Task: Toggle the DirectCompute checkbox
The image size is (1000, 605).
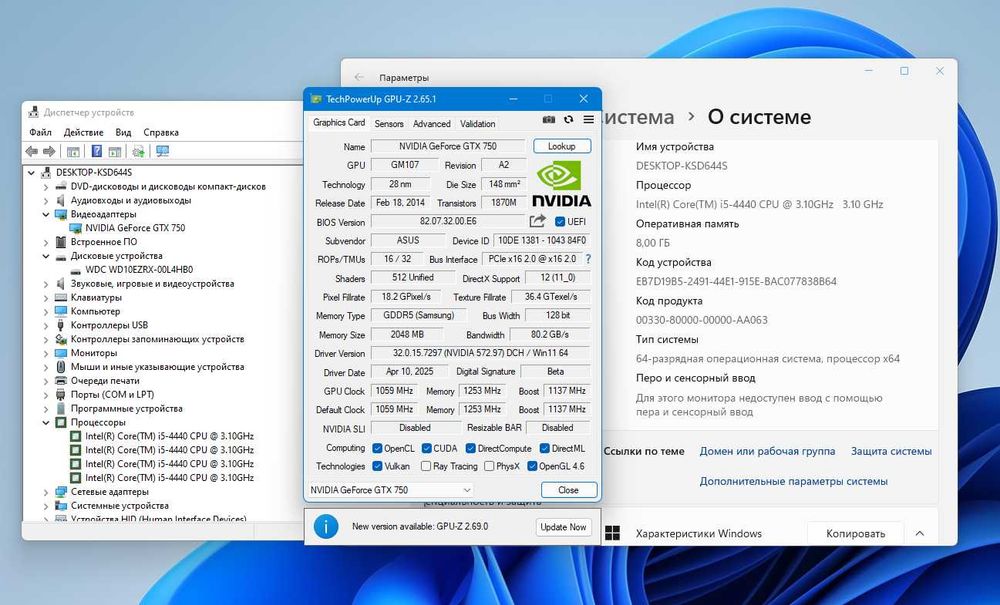Action: click(471, 448)
